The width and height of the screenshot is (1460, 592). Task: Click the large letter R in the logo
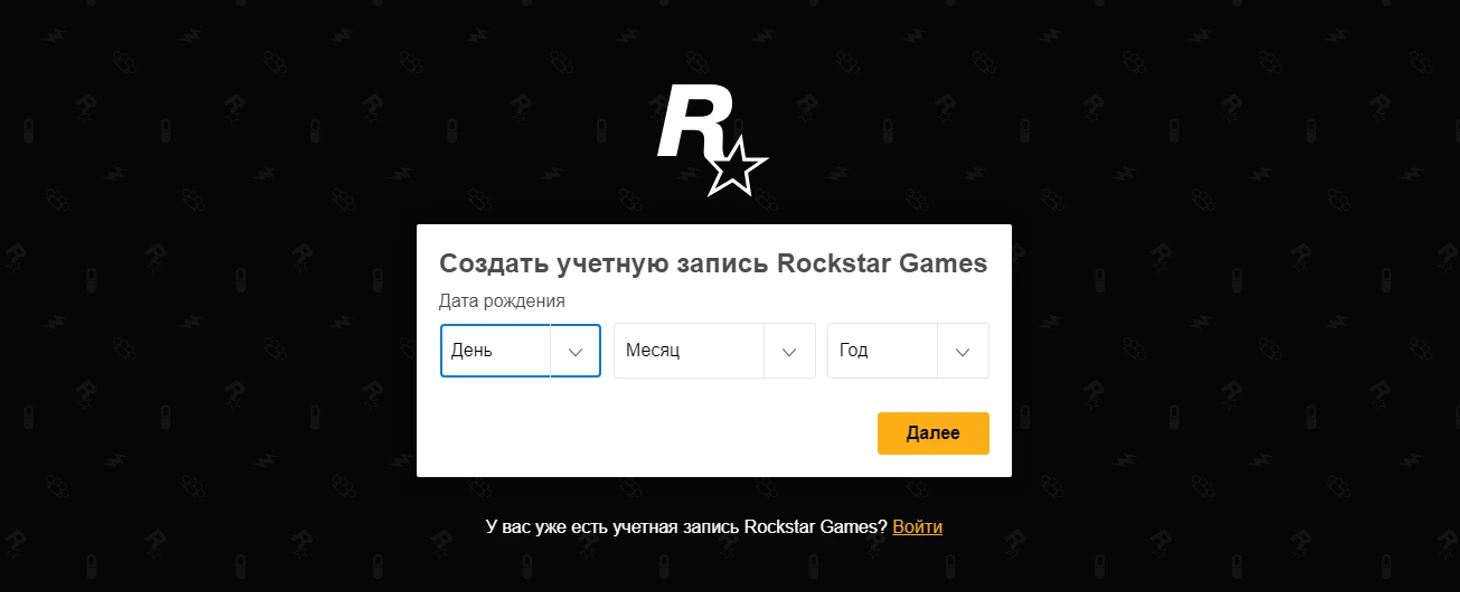pos(694,122)
